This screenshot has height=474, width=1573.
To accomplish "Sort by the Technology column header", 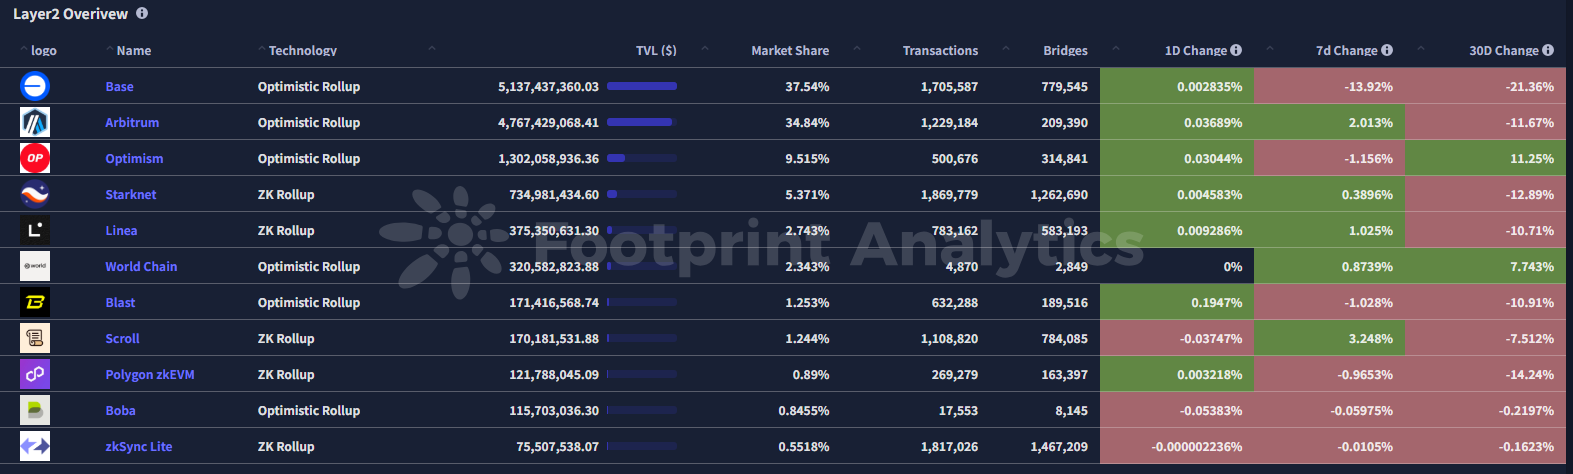I will (x=302, y=50).
